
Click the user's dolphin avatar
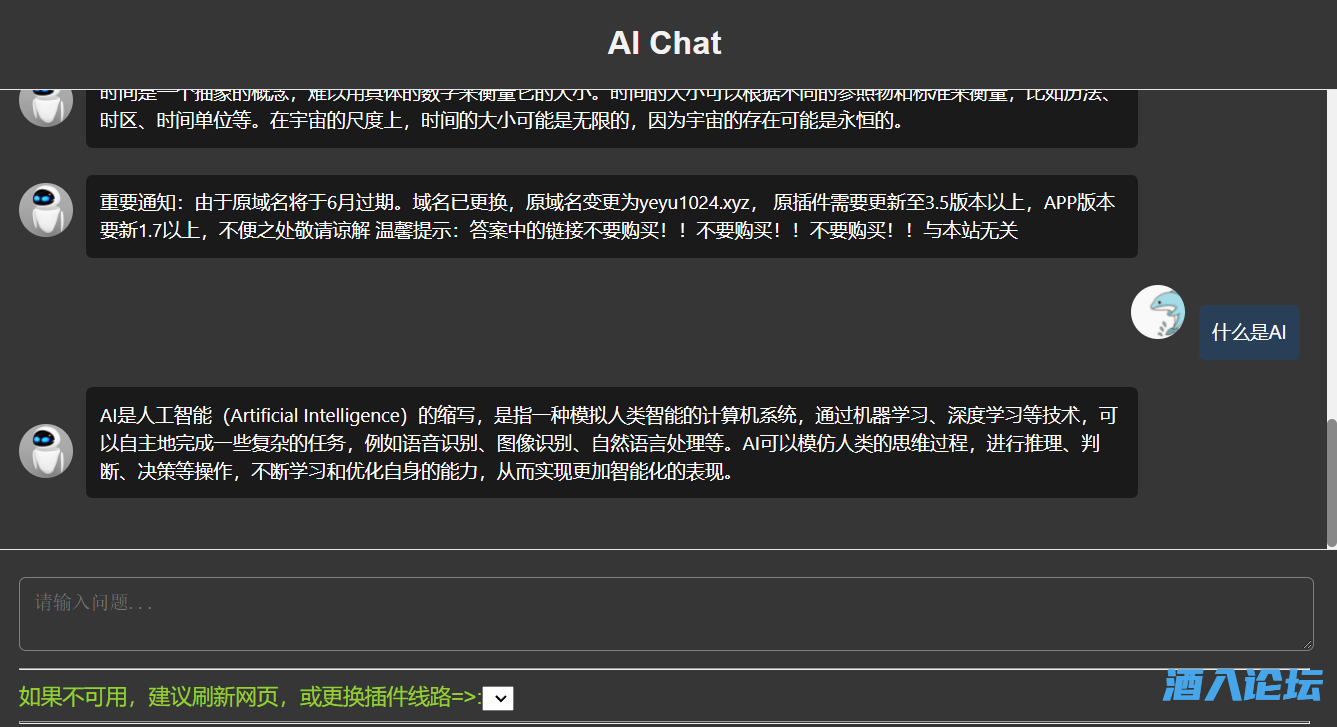click(x=1158, y=313)
